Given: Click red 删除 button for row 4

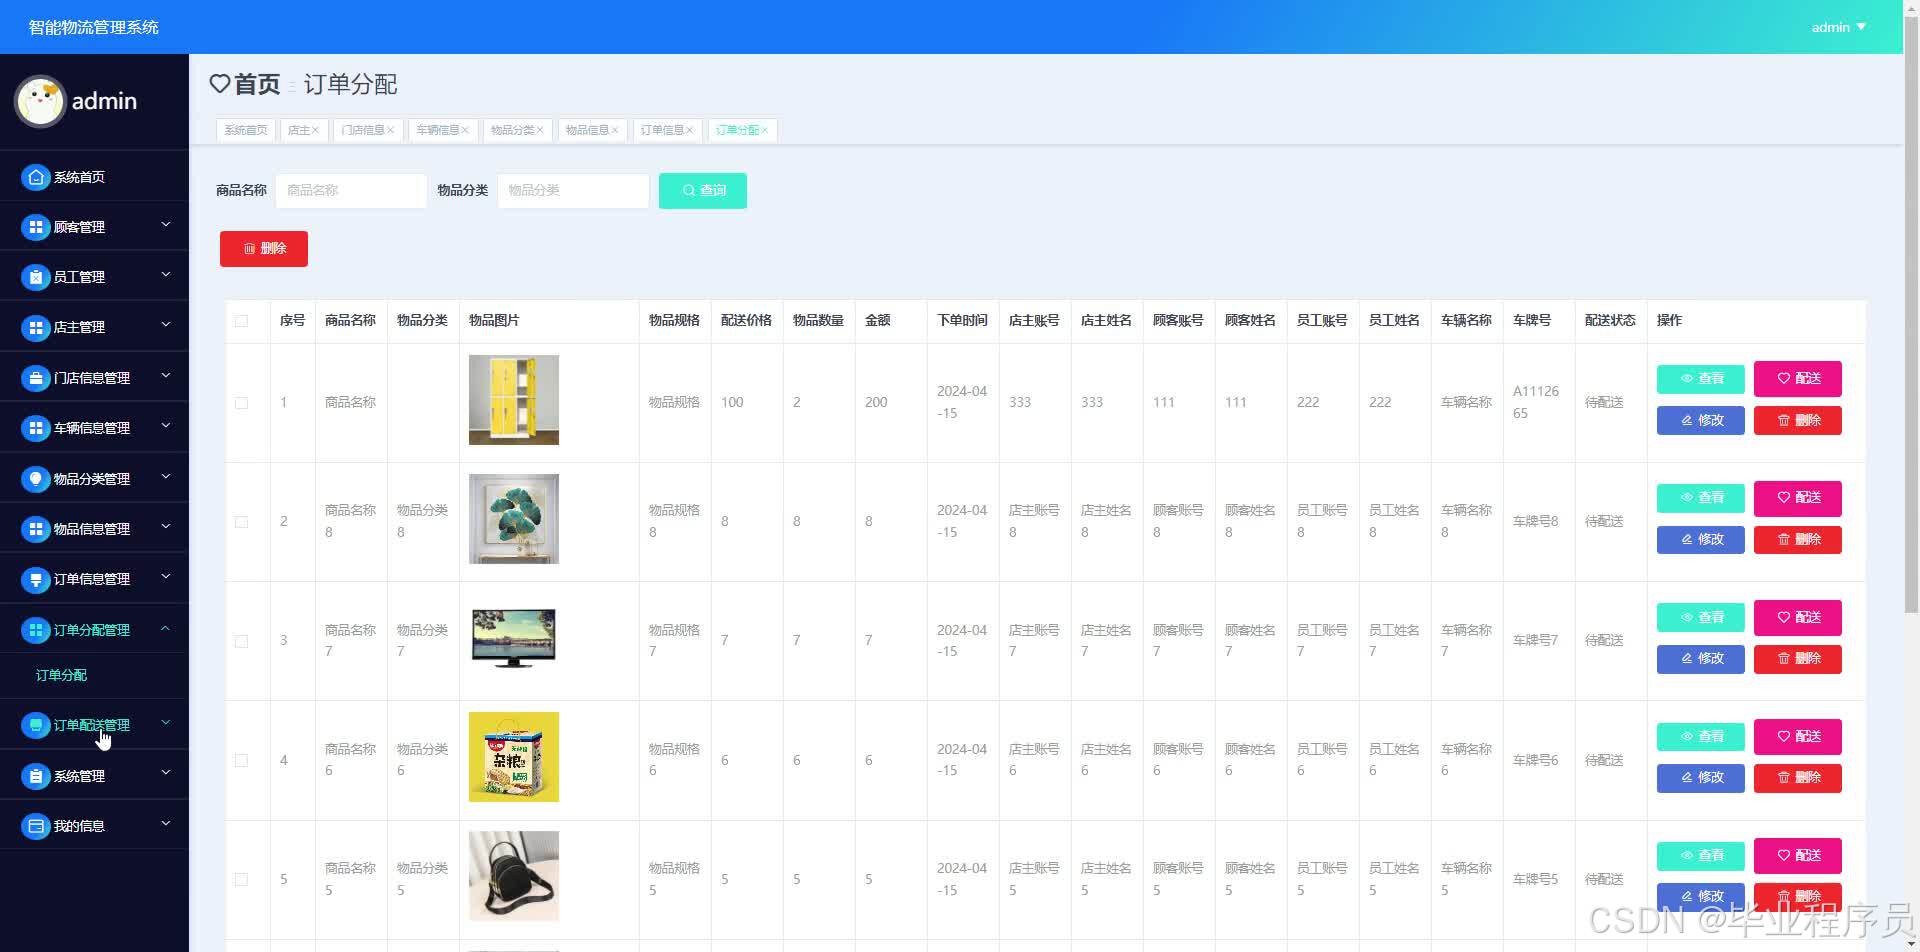Looking at the screenshot, I should [x=1797, y=778].
